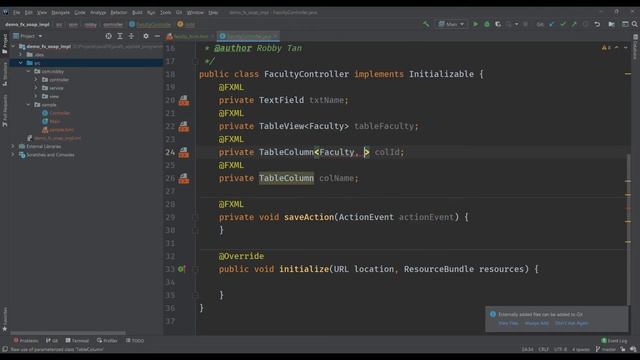
Task: Click the Build Project hammer icon
Action: click(426, 24)
